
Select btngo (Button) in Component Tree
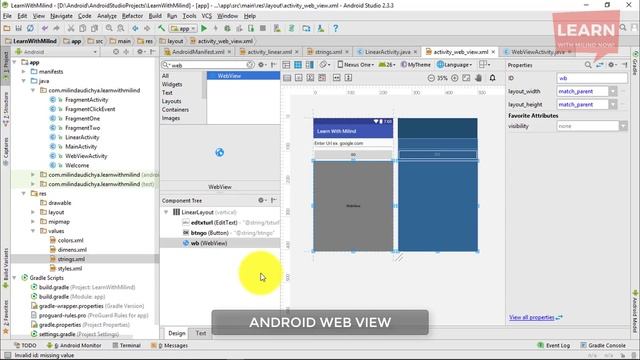click(x=220, y=233)
